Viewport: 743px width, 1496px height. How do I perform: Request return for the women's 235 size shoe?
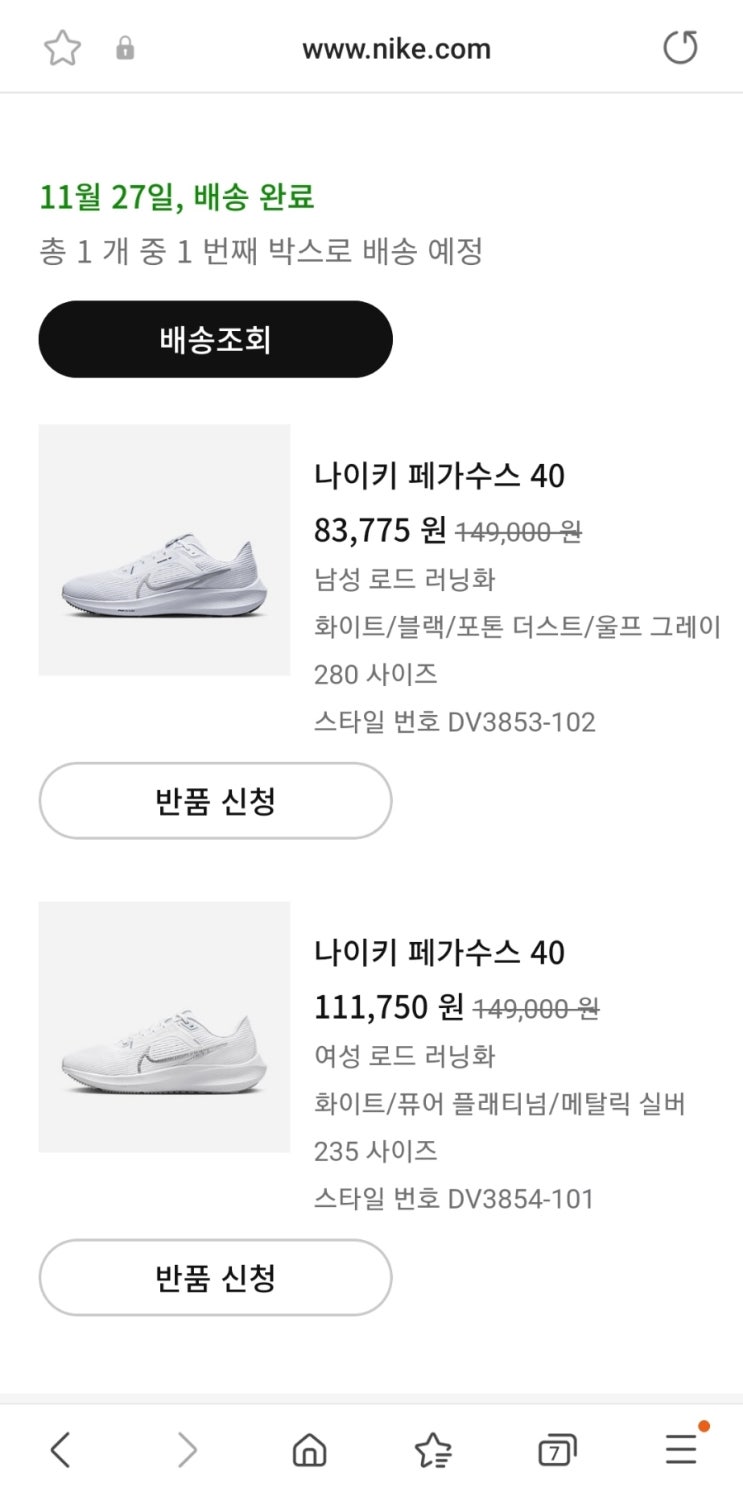coord(215,1278)
